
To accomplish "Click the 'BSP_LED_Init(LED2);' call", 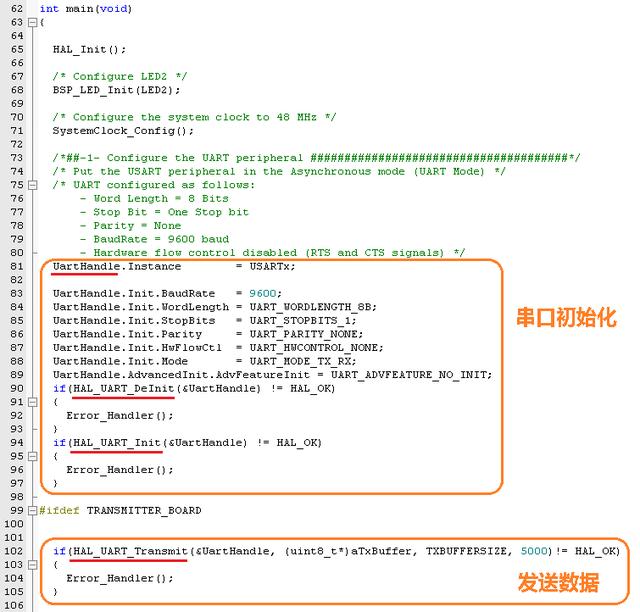I will 116,90.
